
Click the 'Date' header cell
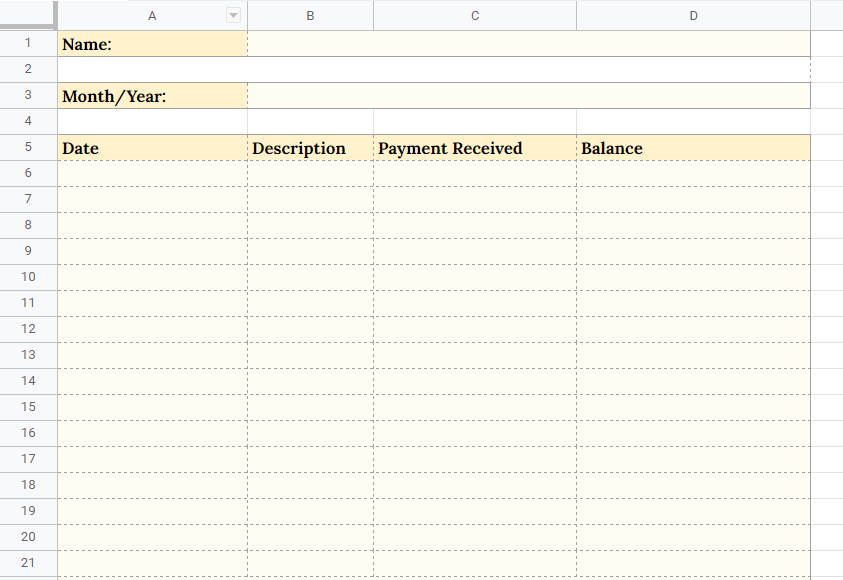(x=152, y=147)
